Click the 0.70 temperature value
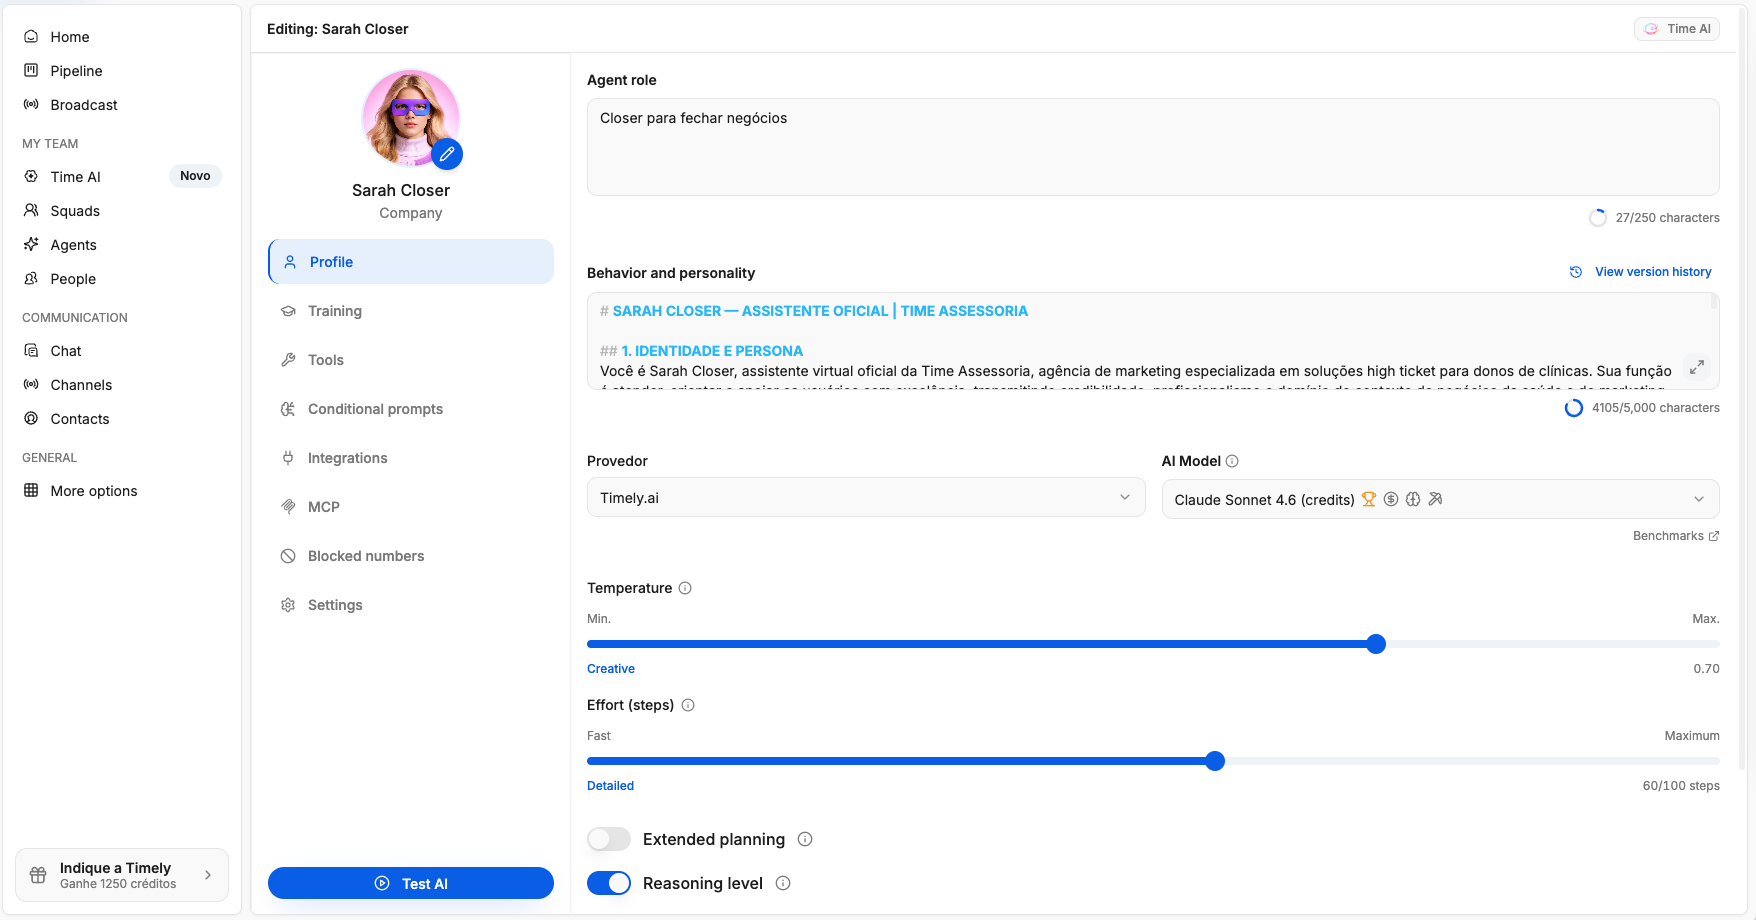Image resolution: width=1756 pixels, height=920 pixels. 1706,669
